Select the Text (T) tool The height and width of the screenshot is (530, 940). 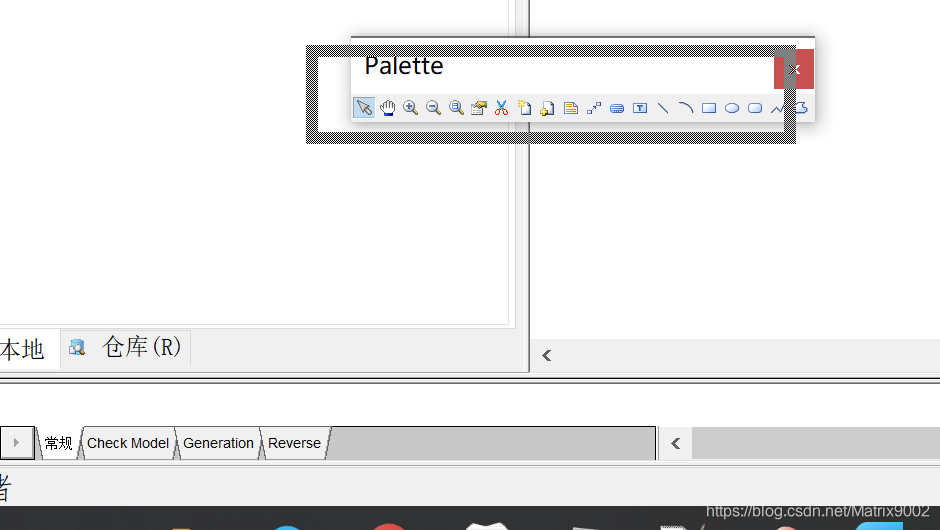[x=640, y=108]
